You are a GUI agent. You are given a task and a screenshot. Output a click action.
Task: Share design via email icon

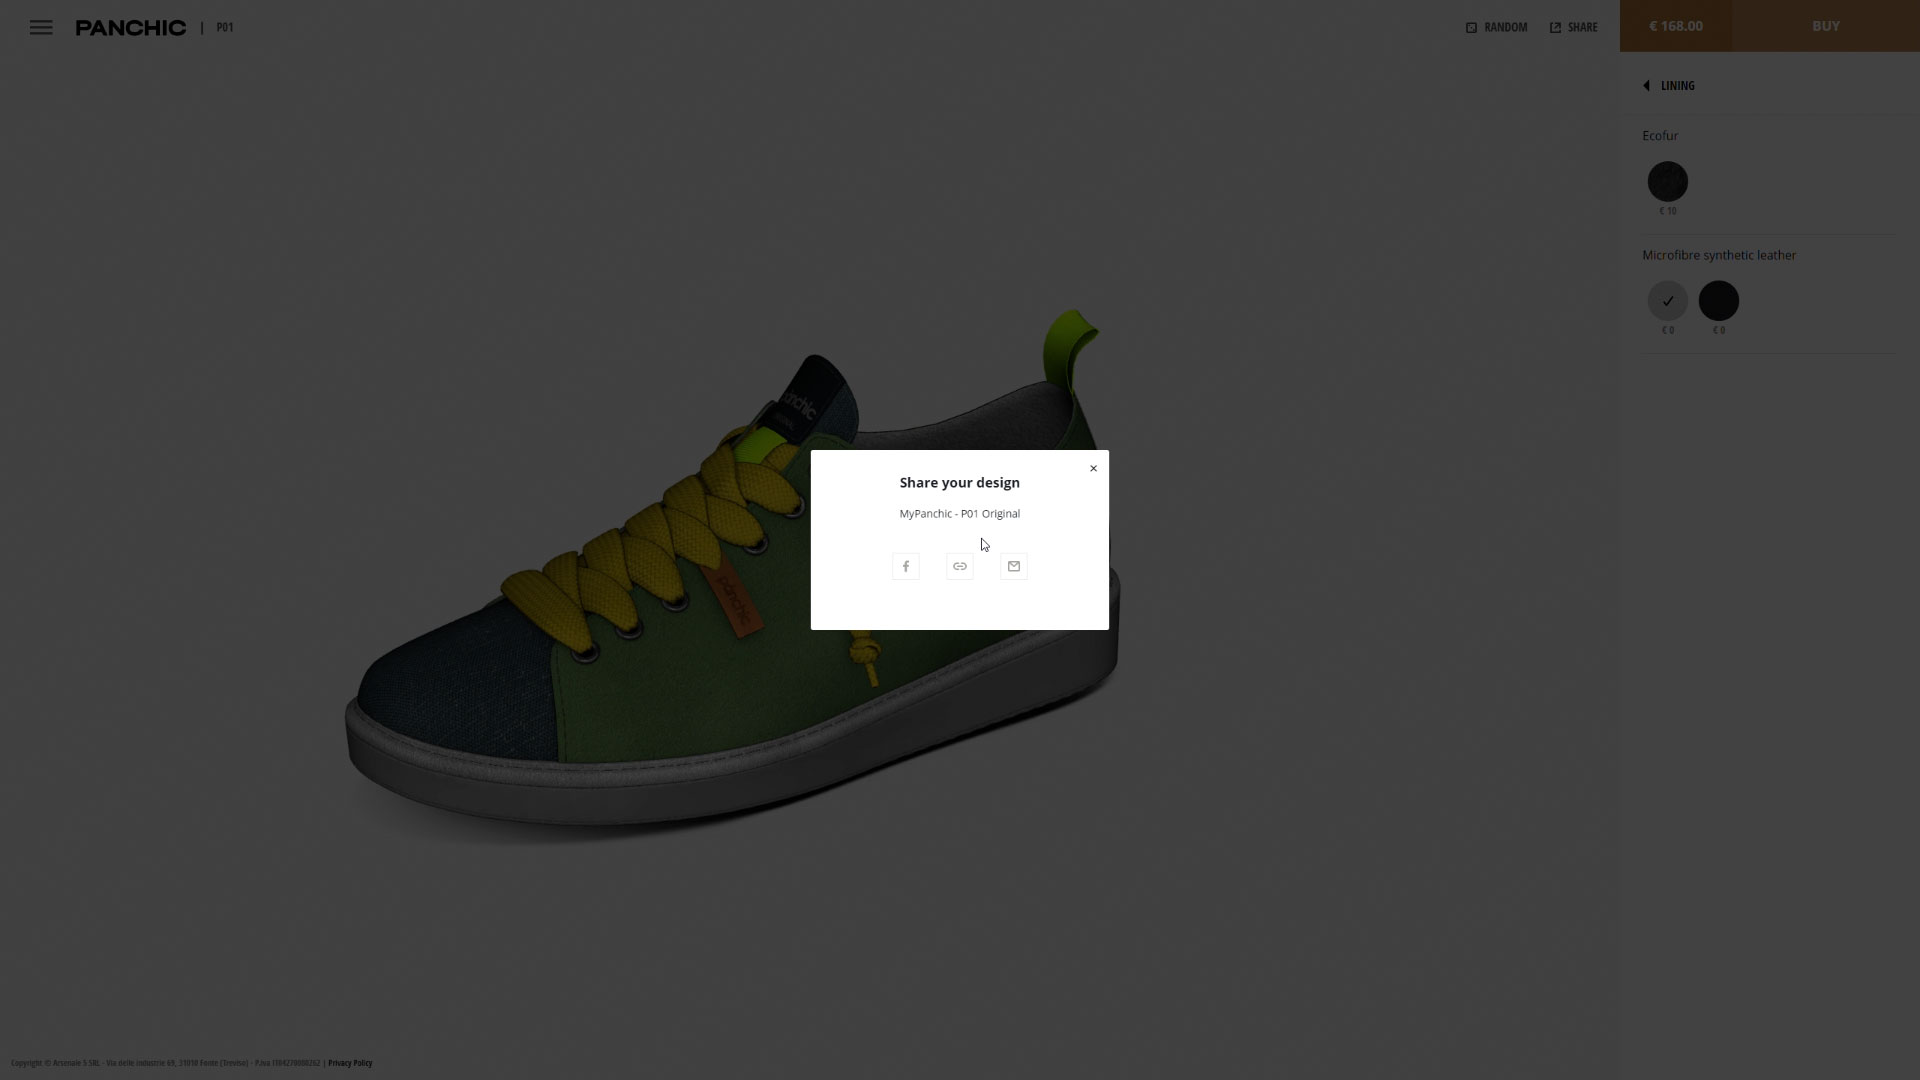click(1013, 567)
